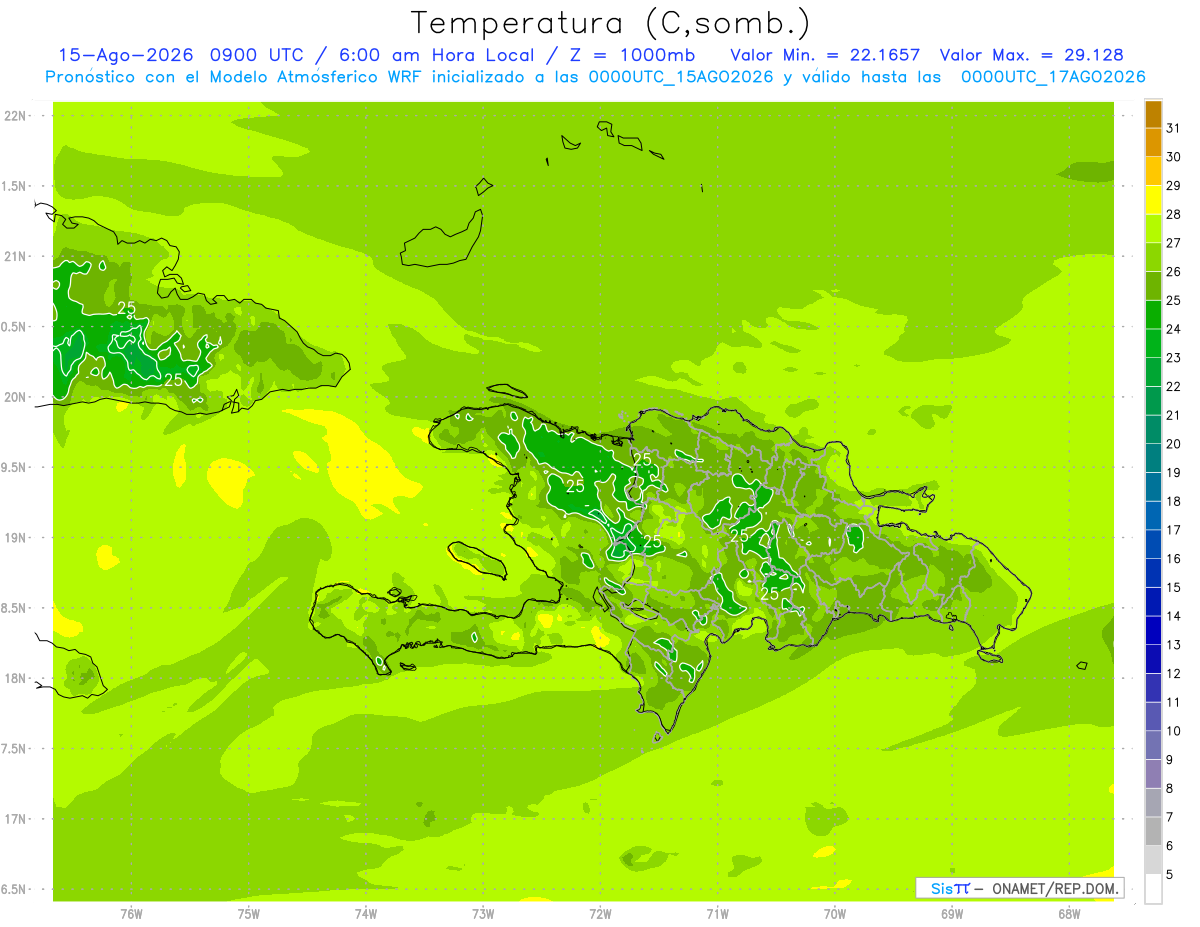Click the 22N latitude axis label

(x=17, y=116)
